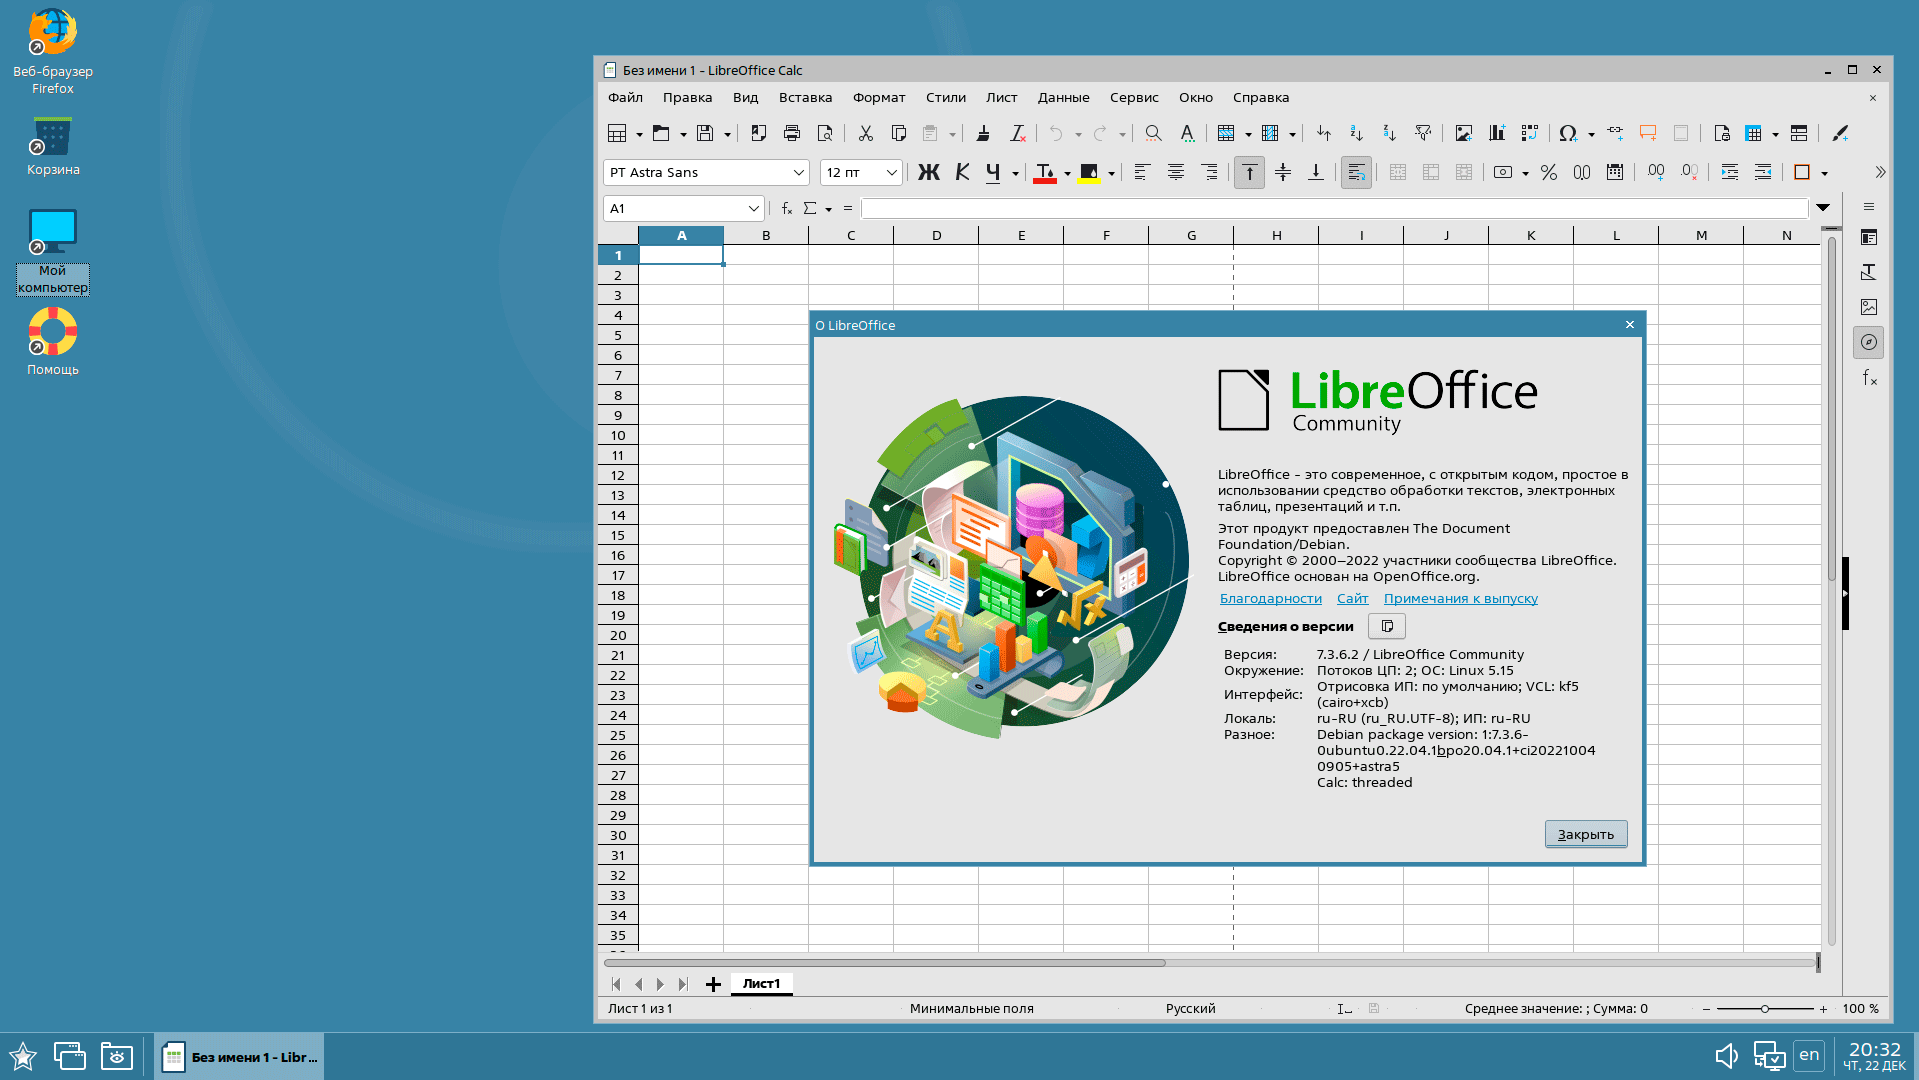This screenshot has width=1919, height=1080.
Task: Select the Лист1 sheet tab
Action: (761, 983)
